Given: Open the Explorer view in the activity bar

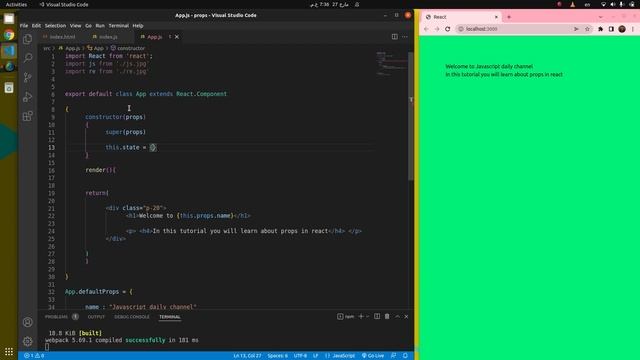Looking at the screenshot, I should 27,39.
